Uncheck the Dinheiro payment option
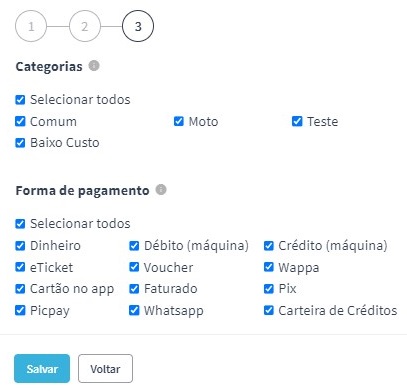Image resolution: width=407 pixels, height=391 pixels. coord(20,246)
